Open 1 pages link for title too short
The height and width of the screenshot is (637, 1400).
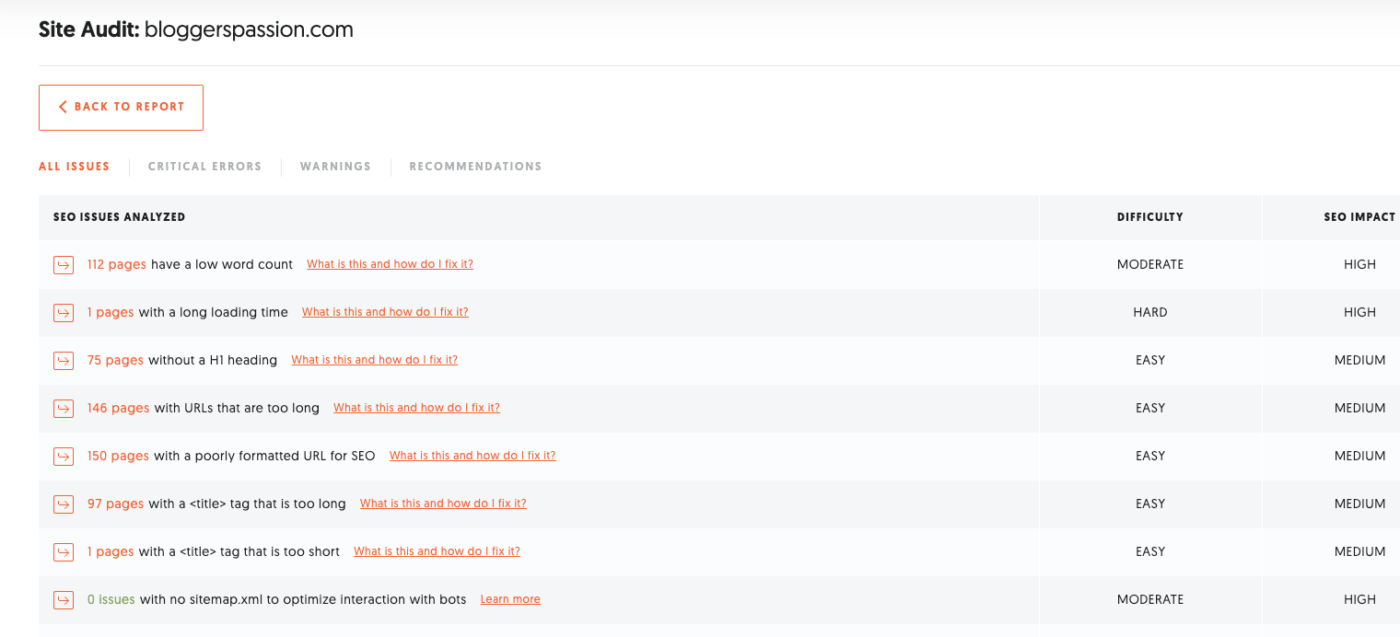coord(110,552)
